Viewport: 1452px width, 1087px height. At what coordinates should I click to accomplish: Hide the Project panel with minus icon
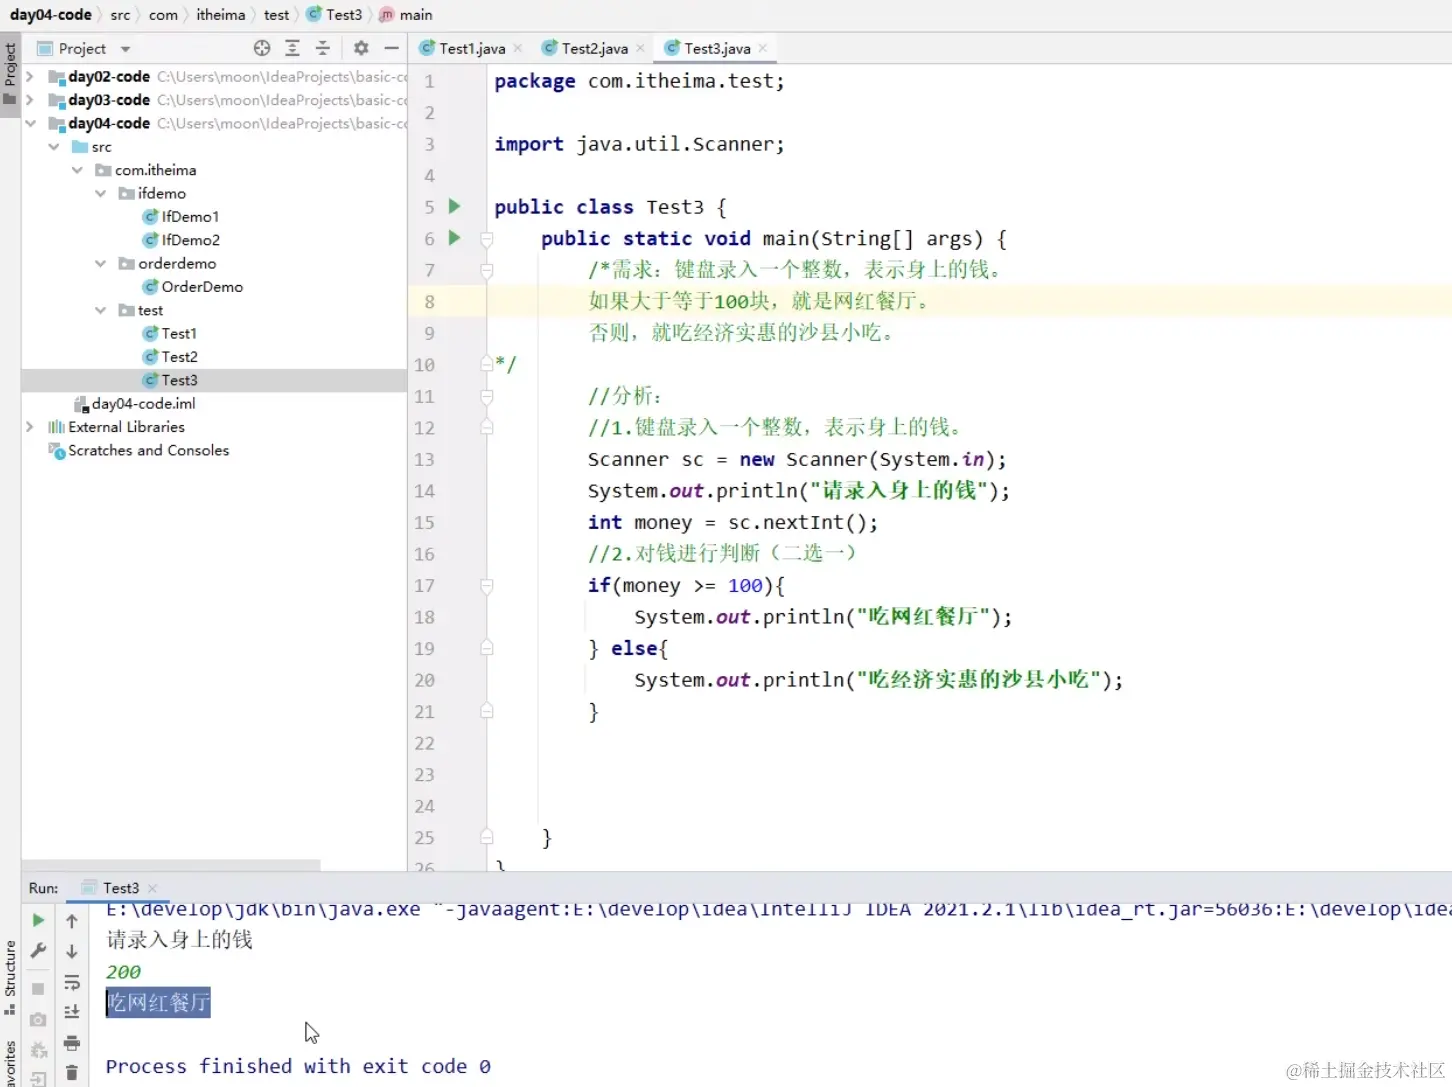tap(392, 48)
